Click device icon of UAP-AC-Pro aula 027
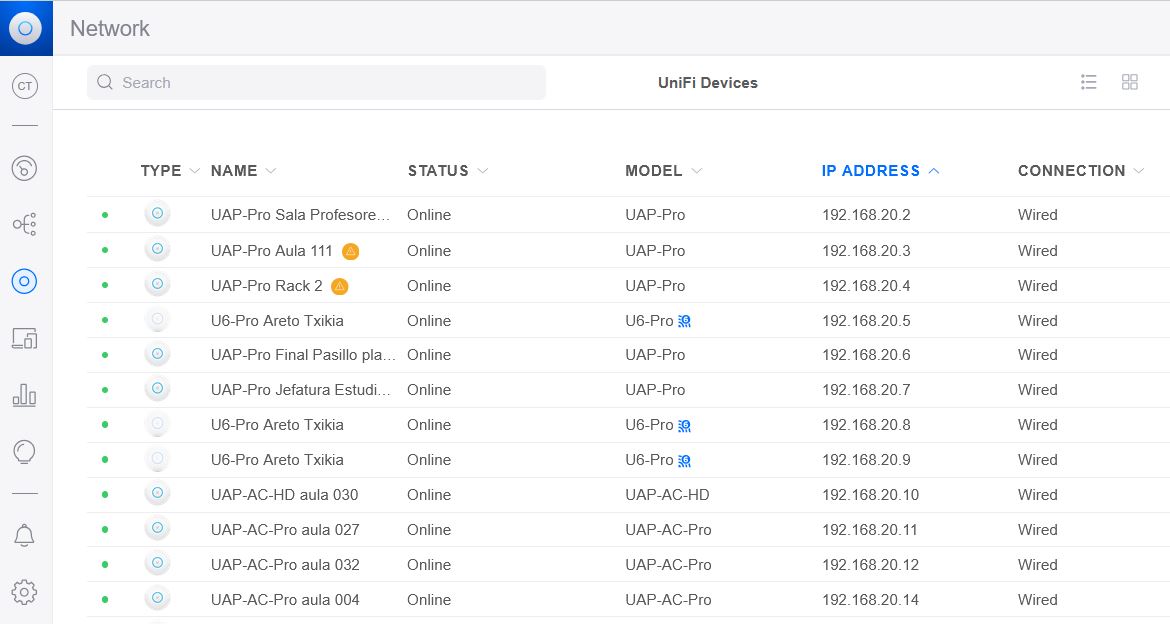Viewport: 1170px width, 624px height. [157, 528]
